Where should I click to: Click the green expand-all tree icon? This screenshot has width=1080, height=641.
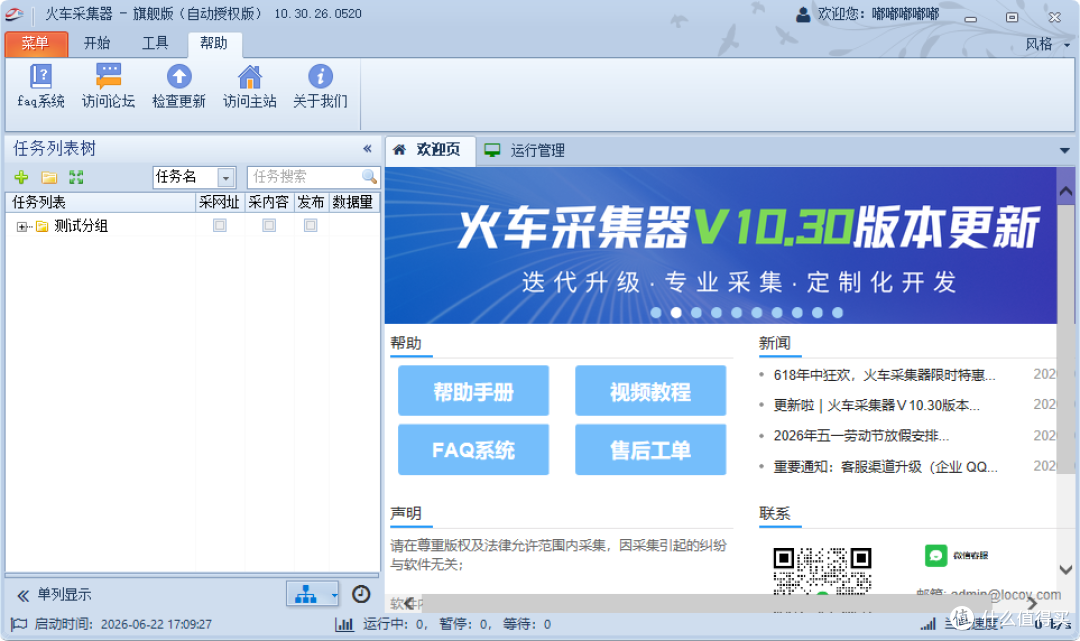(x=76, y=178)
